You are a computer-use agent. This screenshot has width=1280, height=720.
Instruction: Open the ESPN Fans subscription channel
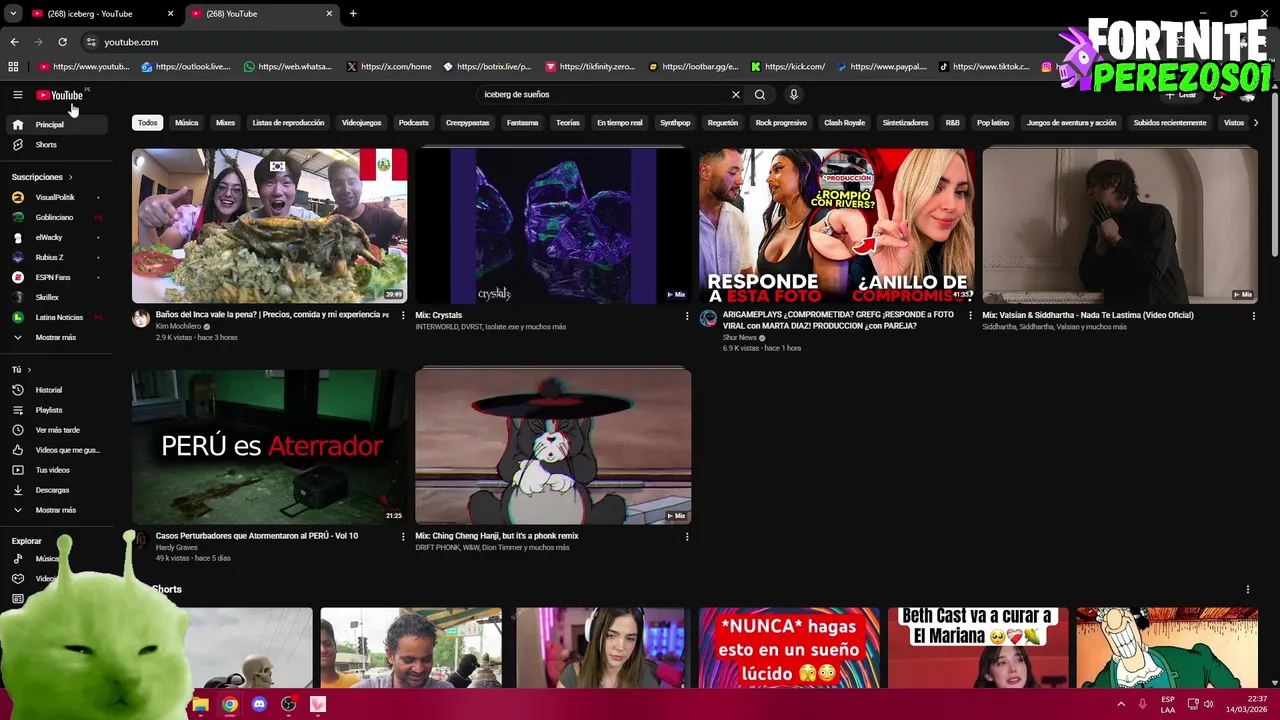56,277
